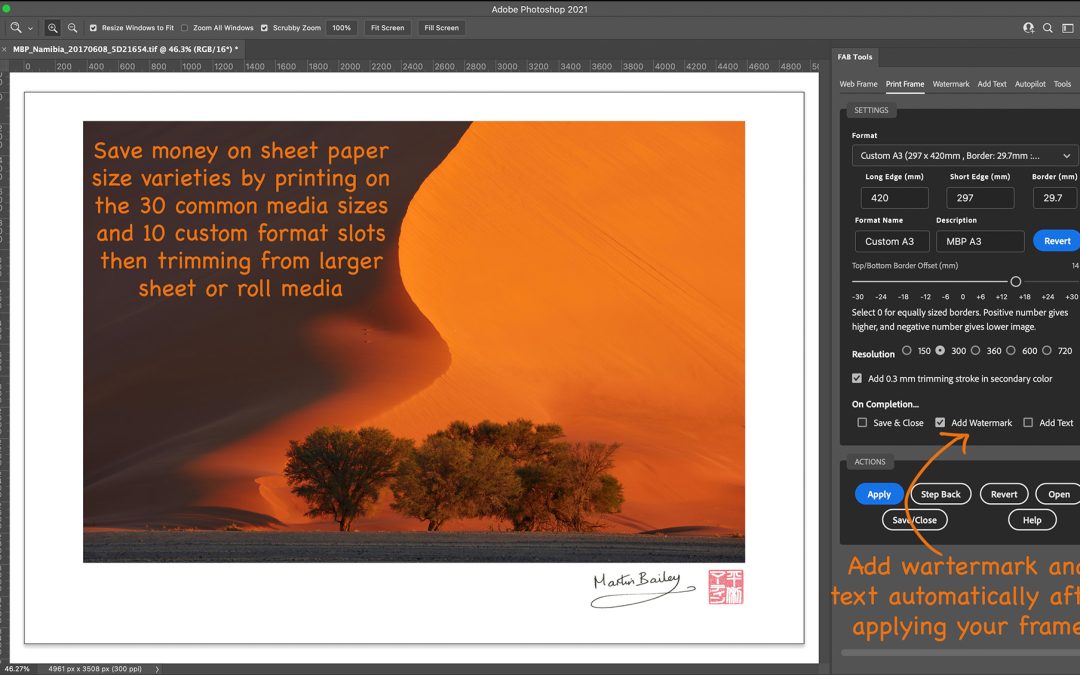The height and width of the screenshot is (675, 1080).
Task: Click the Top/Bottom Border Offset slider handle
Action: point(1016,282)
